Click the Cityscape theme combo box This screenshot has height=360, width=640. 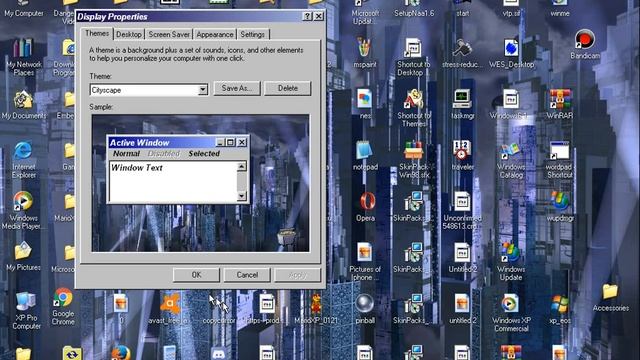coord(149,90)
